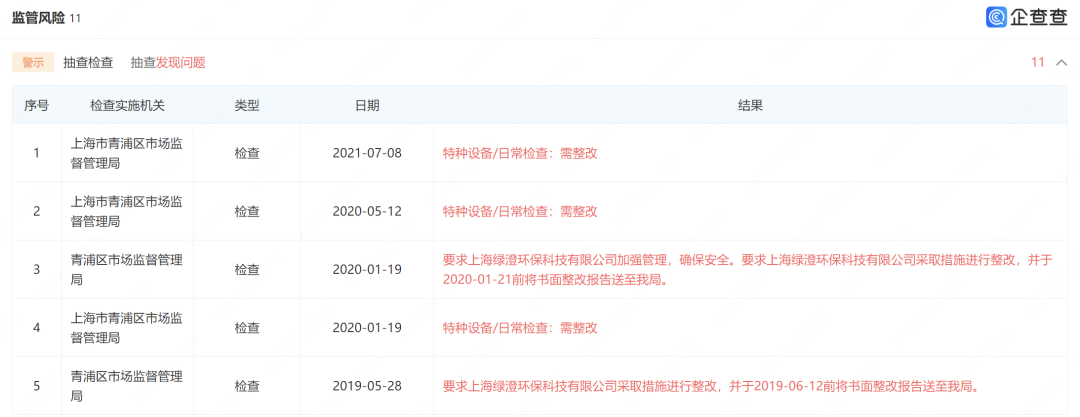
Task: Click the 结果 column header
Action: pos(750,105)
